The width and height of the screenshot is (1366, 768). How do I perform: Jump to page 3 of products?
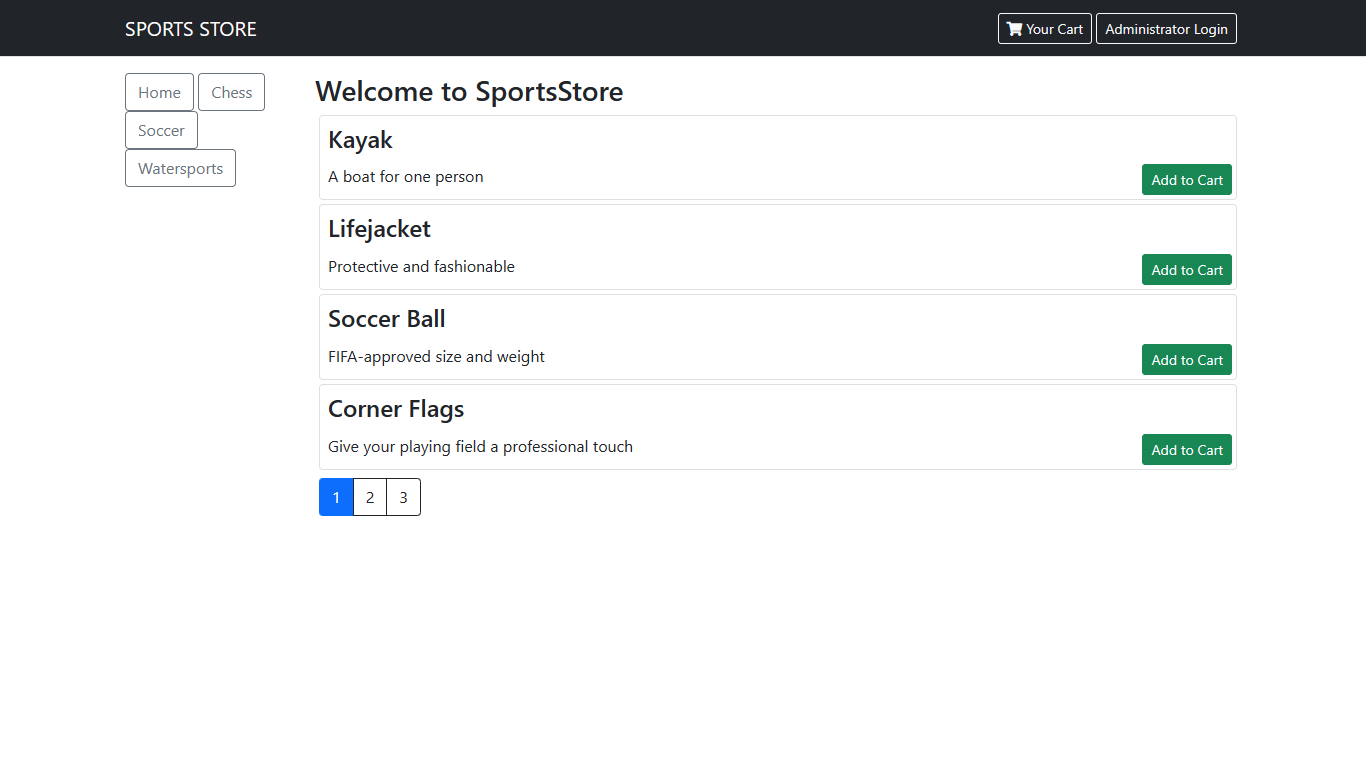(x=403, y=497)
